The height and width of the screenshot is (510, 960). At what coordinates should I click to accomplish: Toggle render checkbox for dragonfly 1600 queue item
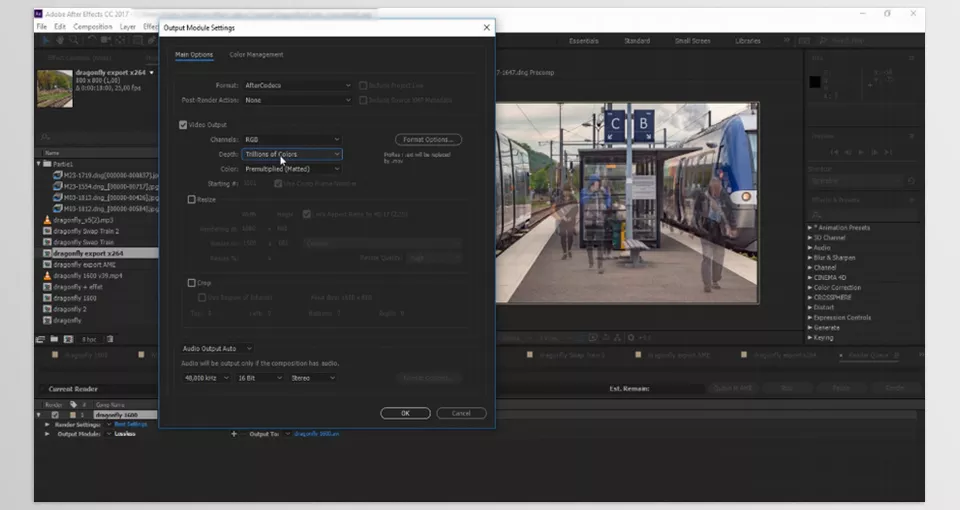[x=55, y=415]
